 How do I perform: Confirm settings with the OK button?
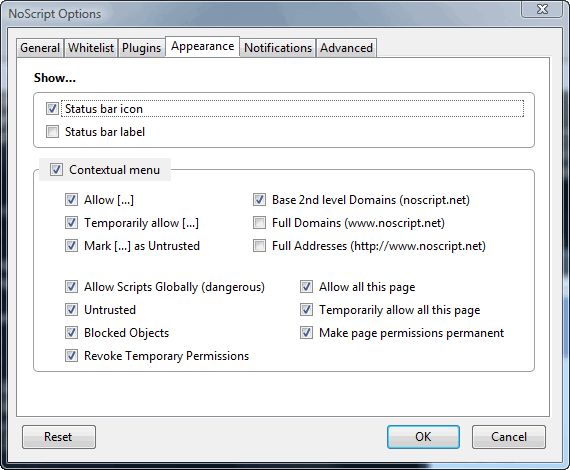(x=423, y=437)
